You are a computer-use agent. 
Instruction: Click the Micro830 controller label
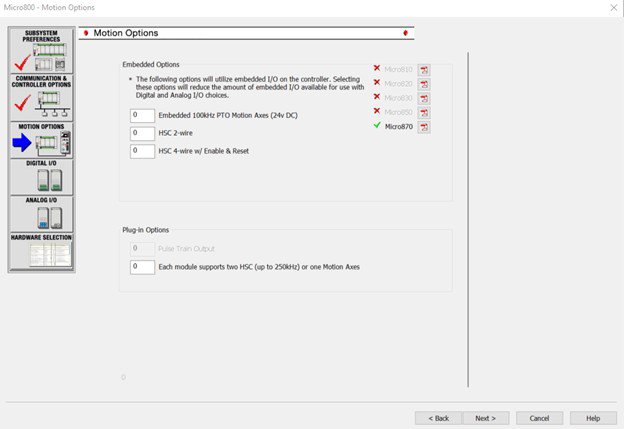tap(398, 98)
